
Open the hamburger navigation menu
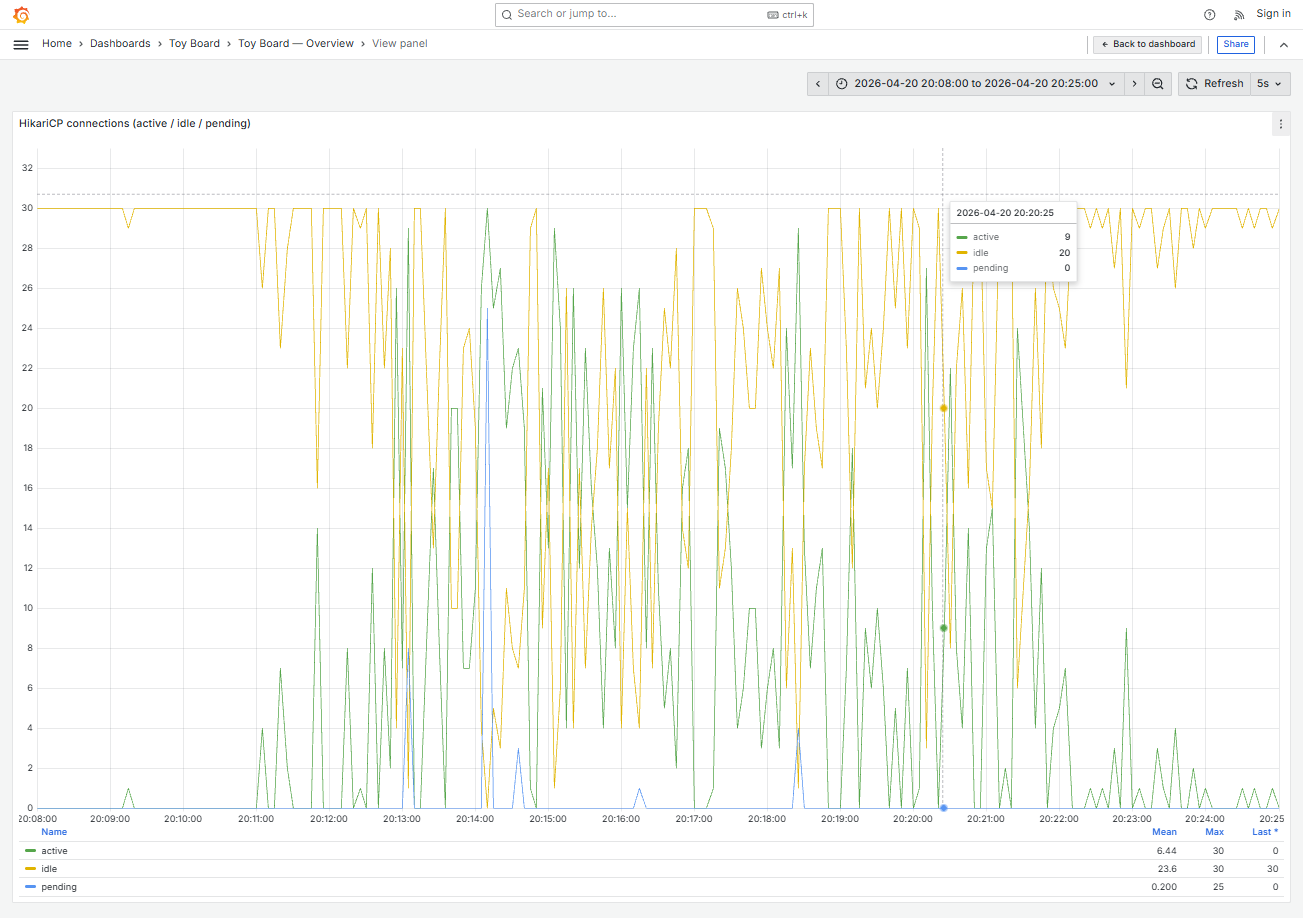click(x=21, y=44)
